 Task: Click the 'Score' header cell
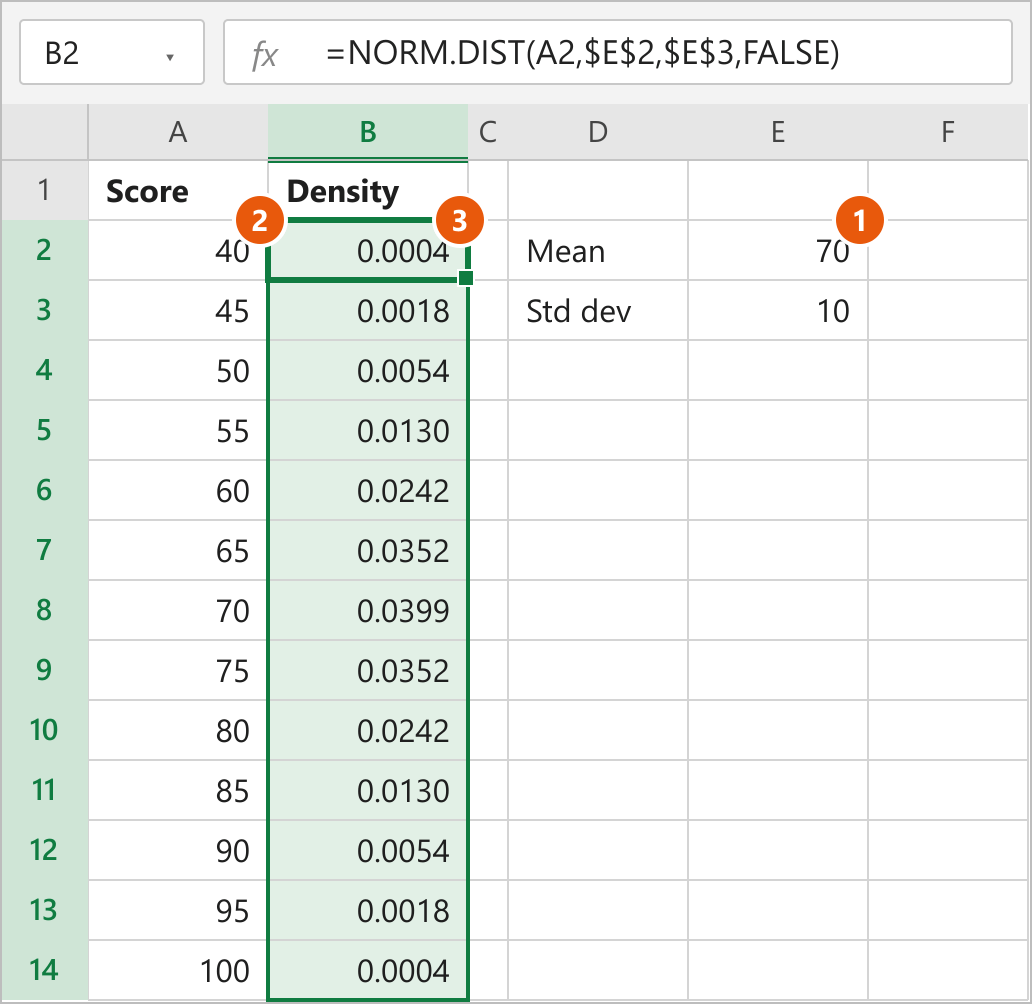[178, 190]
